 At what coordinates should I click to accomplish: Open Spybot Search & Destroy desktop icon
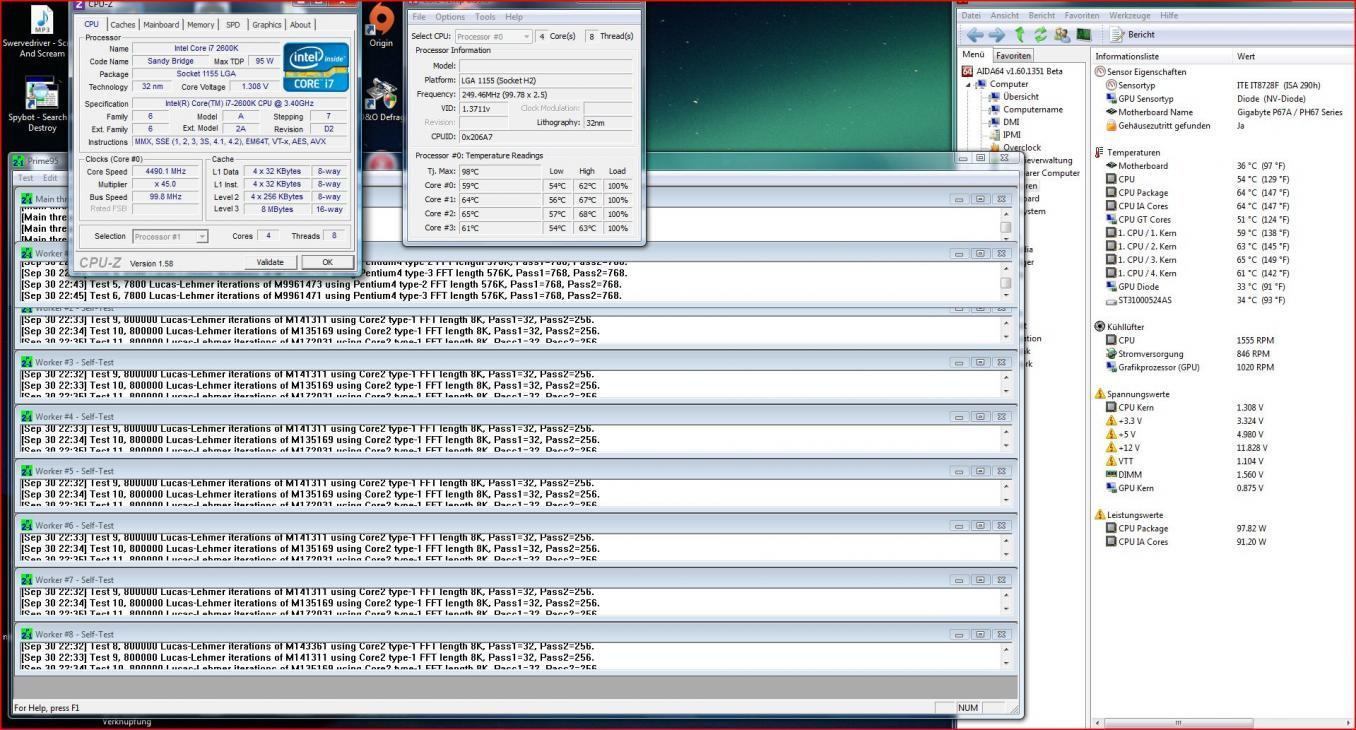click(x=42, y=104)
